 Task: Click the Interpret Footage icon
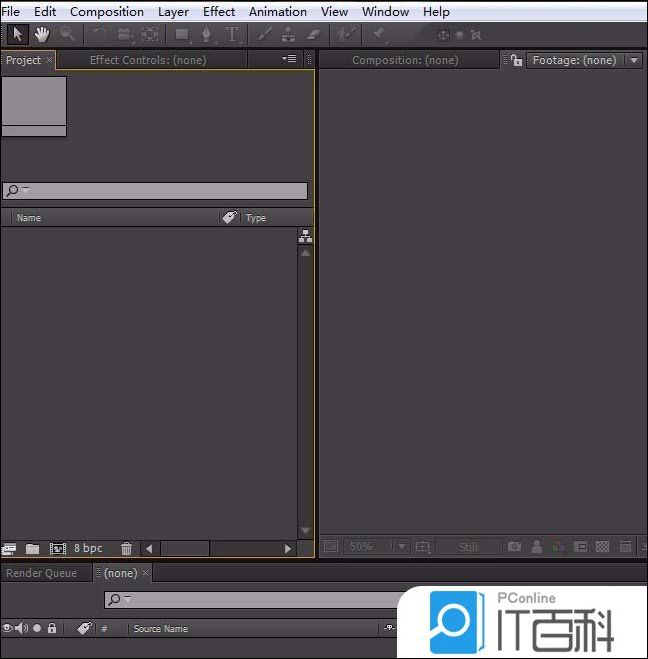(x=9, y=548)
